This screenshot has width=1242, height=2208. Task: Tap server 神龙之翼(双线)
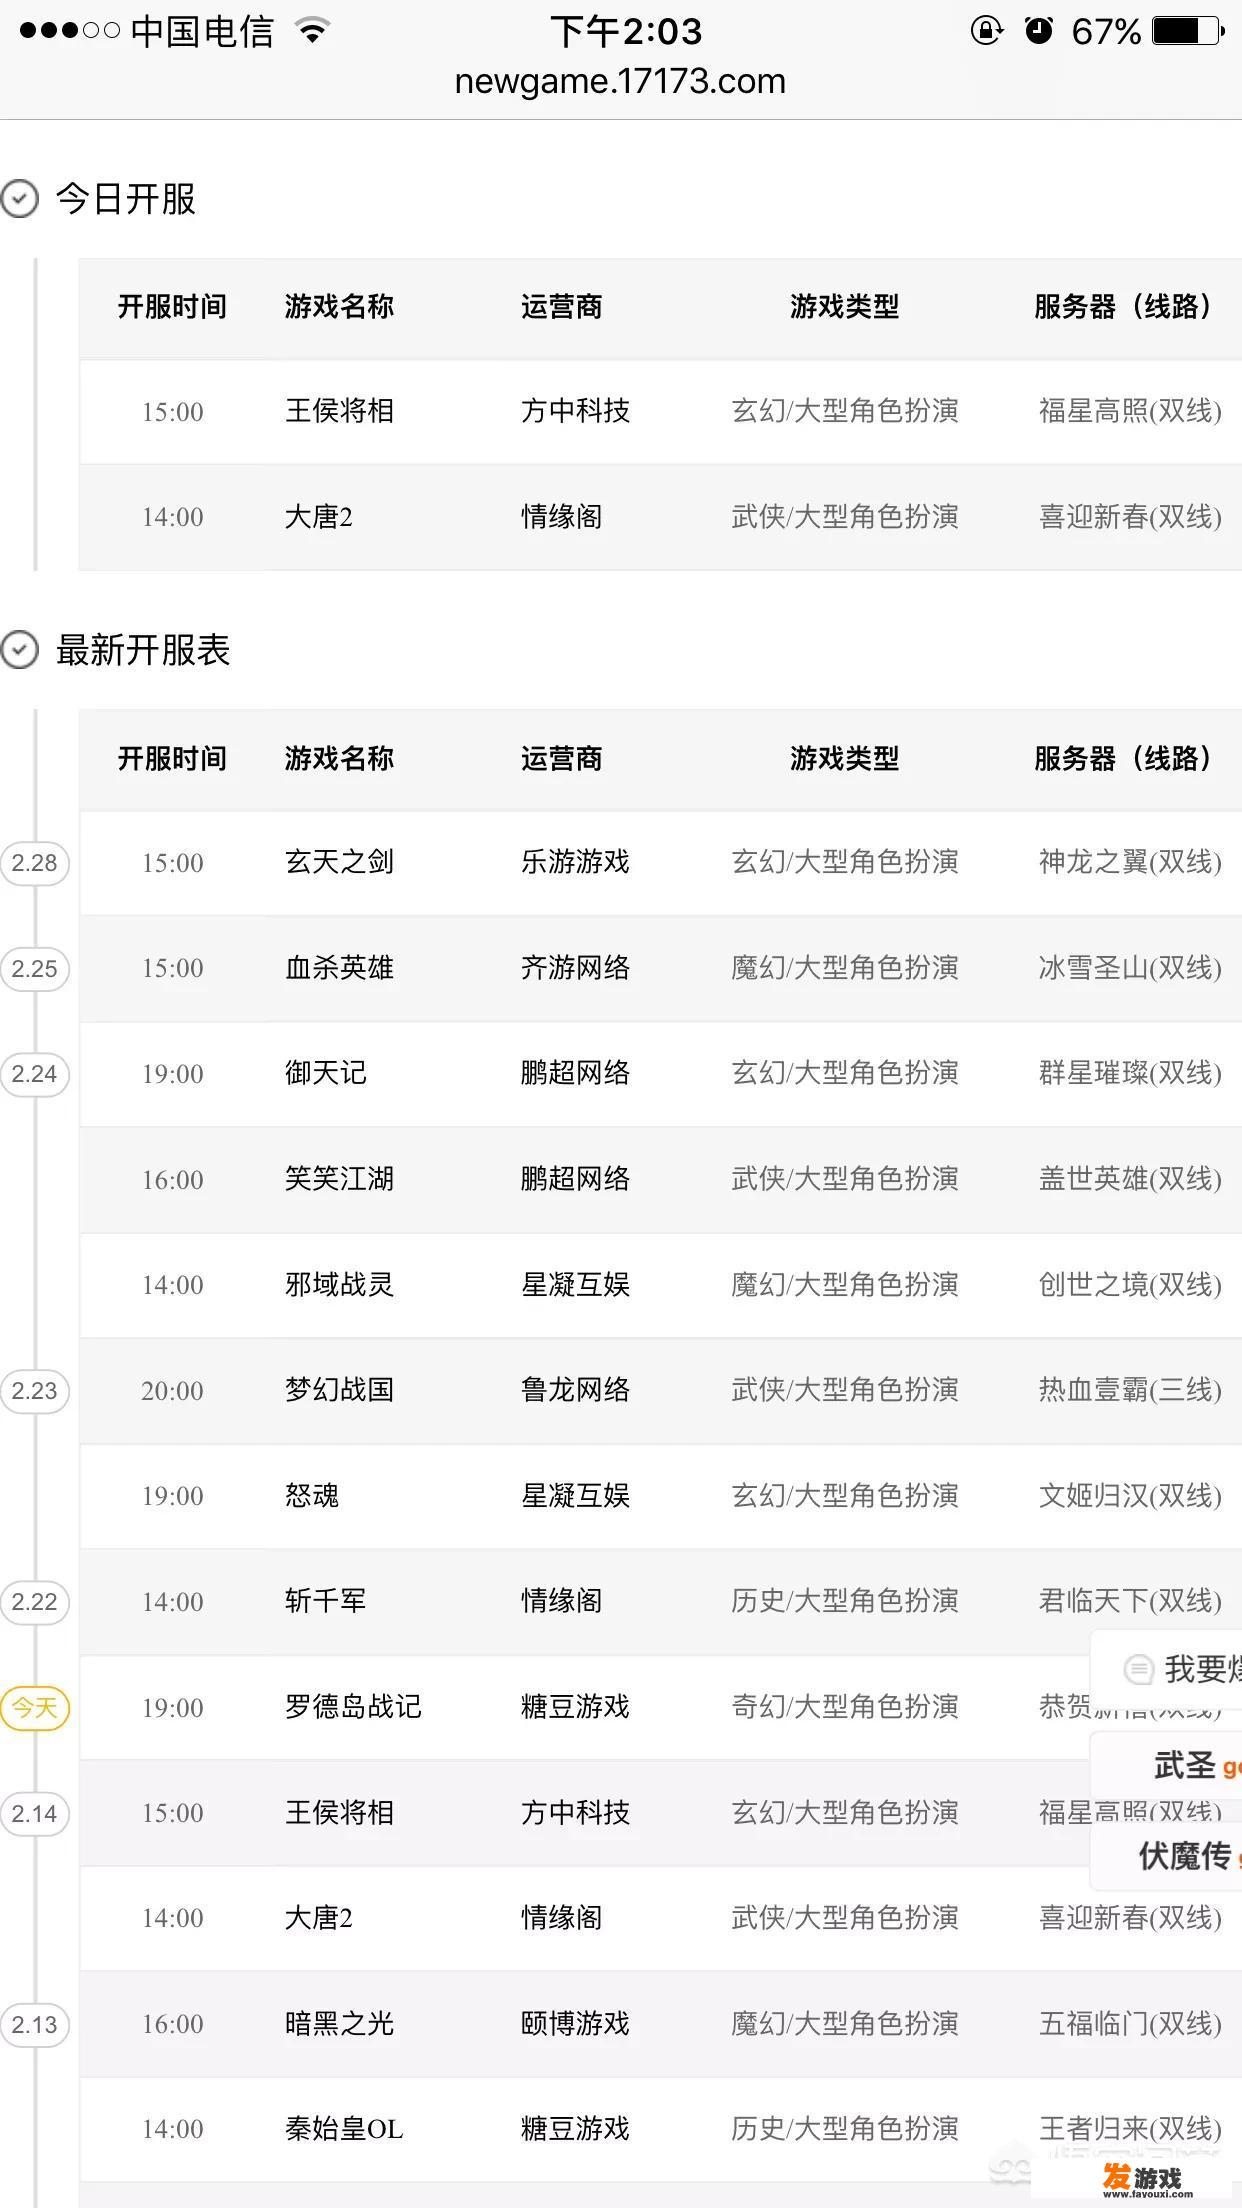coord(1130,862)
